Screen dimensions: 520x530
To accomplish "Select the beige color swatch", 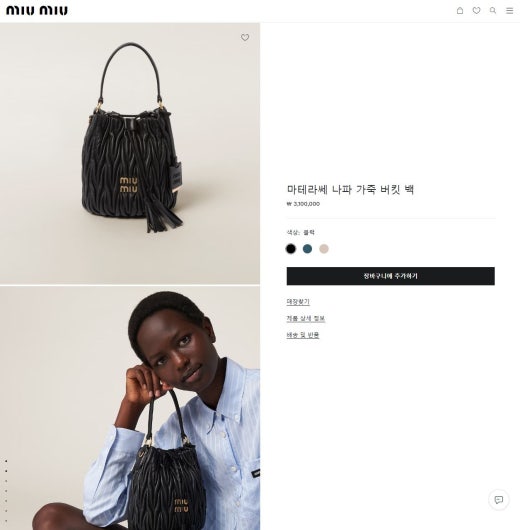I will pyautogui.click(x=324, y=249).
